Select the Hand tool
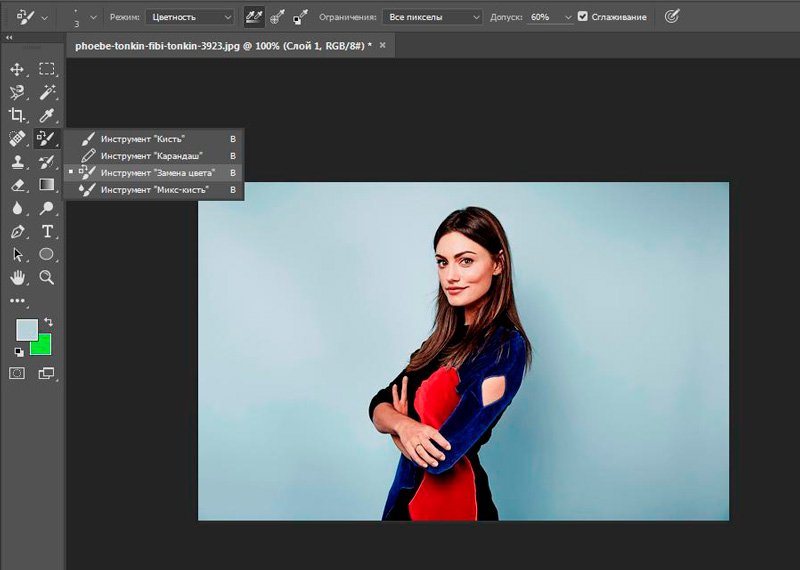 (x=17, y=278)
